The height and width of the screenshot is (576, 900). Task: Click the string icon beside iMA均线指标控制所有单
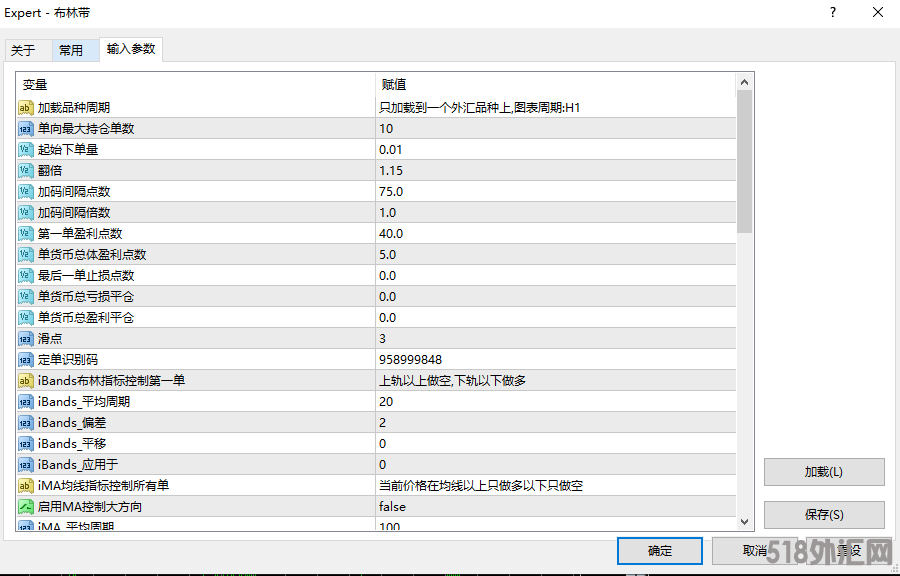(26, 485)
